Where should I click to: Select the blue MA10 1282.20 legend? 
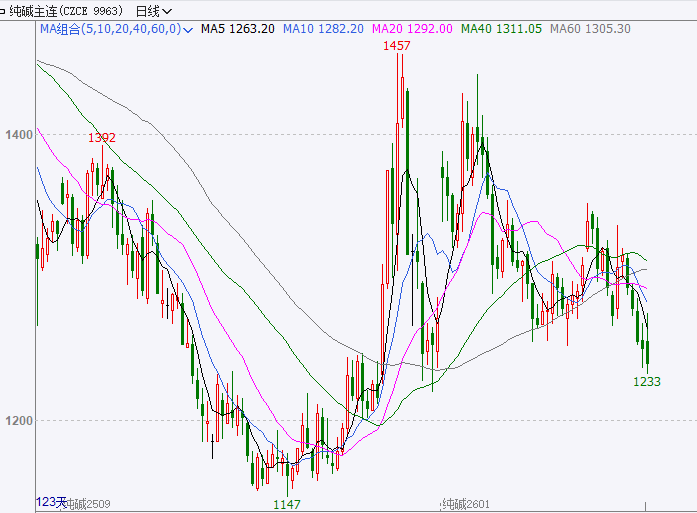(x=323, y=29)
